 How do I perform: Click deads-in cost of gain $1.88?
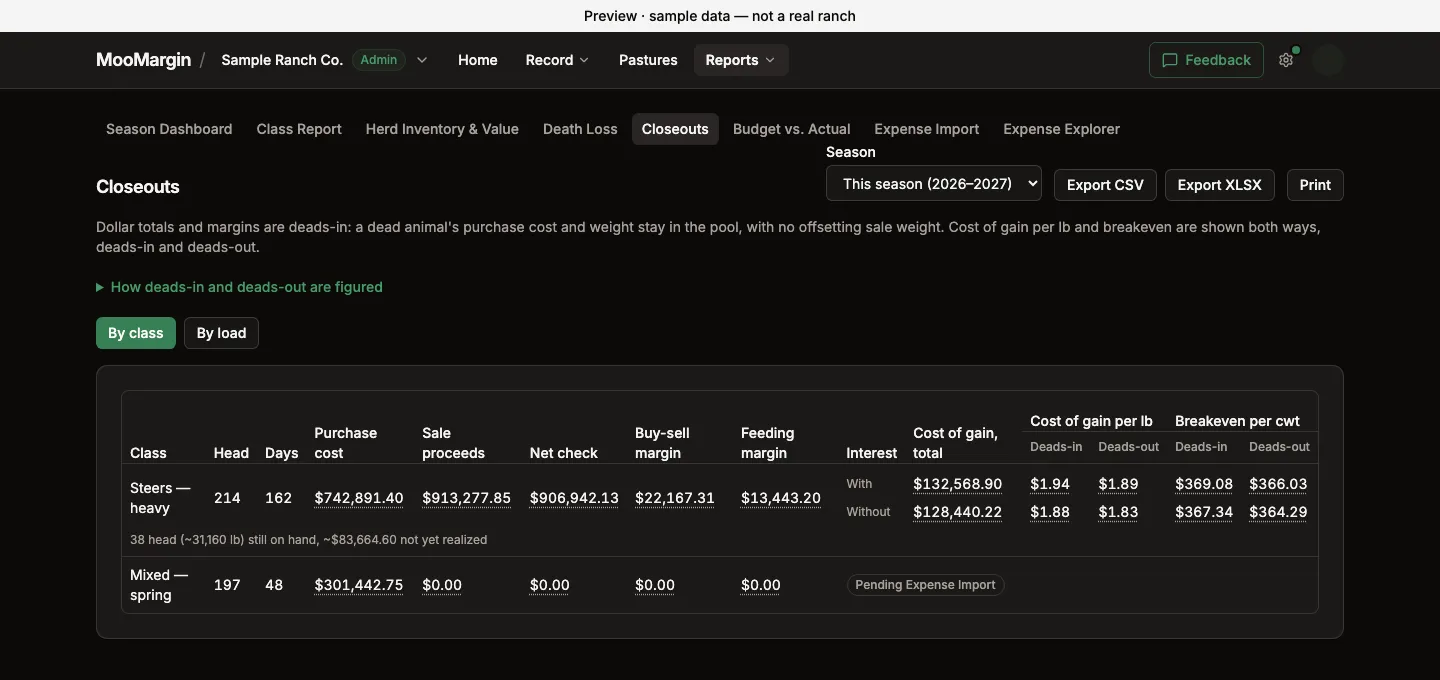1050,512
